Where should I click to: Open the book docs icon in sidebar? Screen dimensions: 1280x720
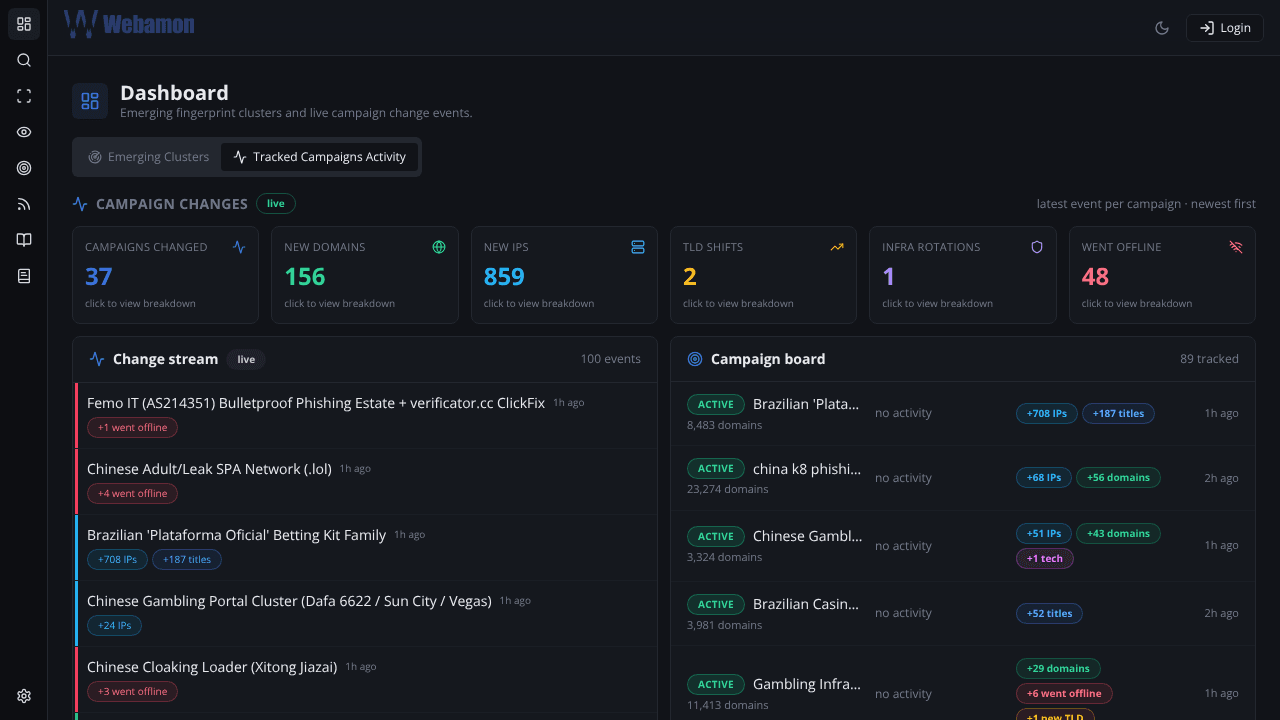pyautogui.click(x=24, y=240)
